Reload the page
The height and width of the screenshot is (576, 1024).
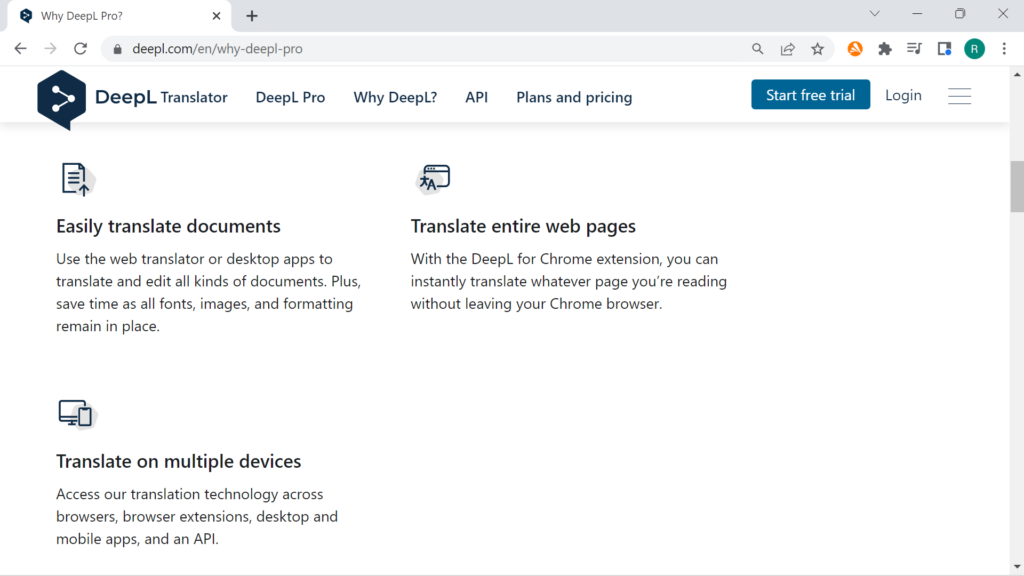click(80, 49)
